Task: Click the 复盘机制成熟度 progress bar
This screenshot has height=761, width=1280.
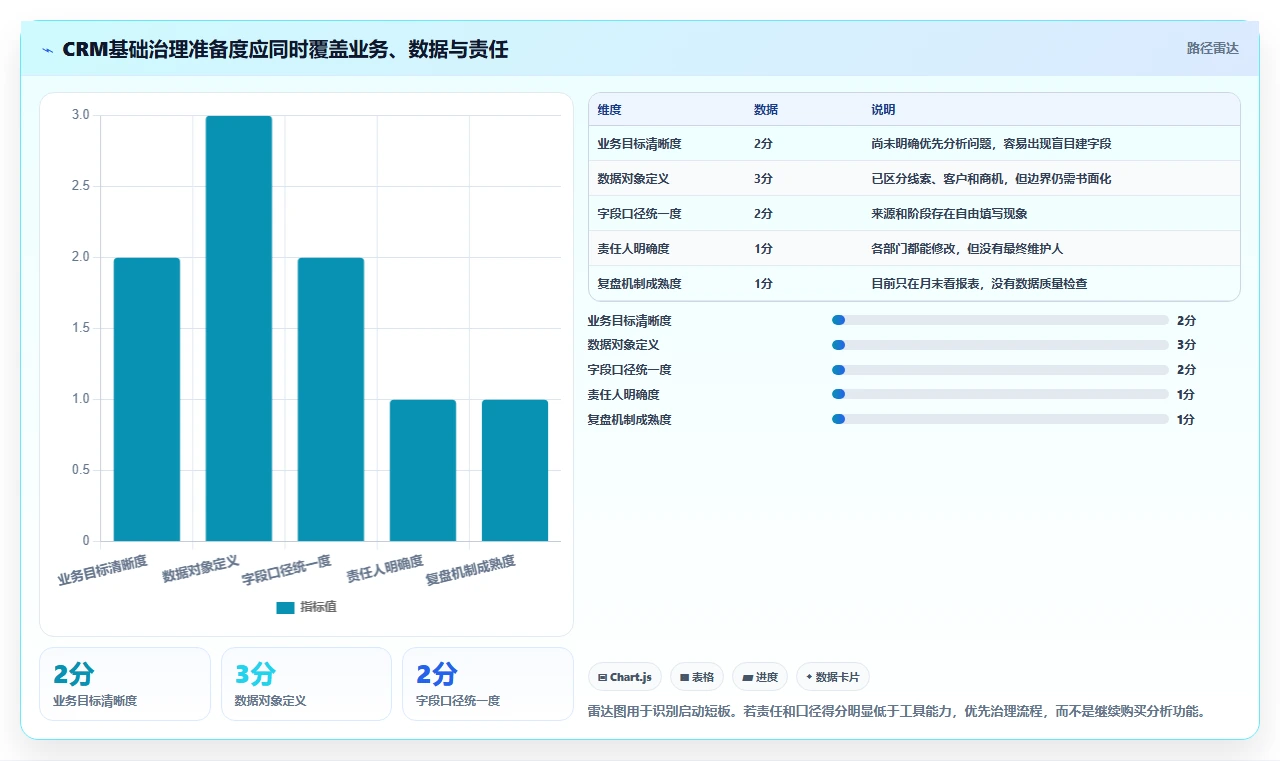Action: 1000,419
